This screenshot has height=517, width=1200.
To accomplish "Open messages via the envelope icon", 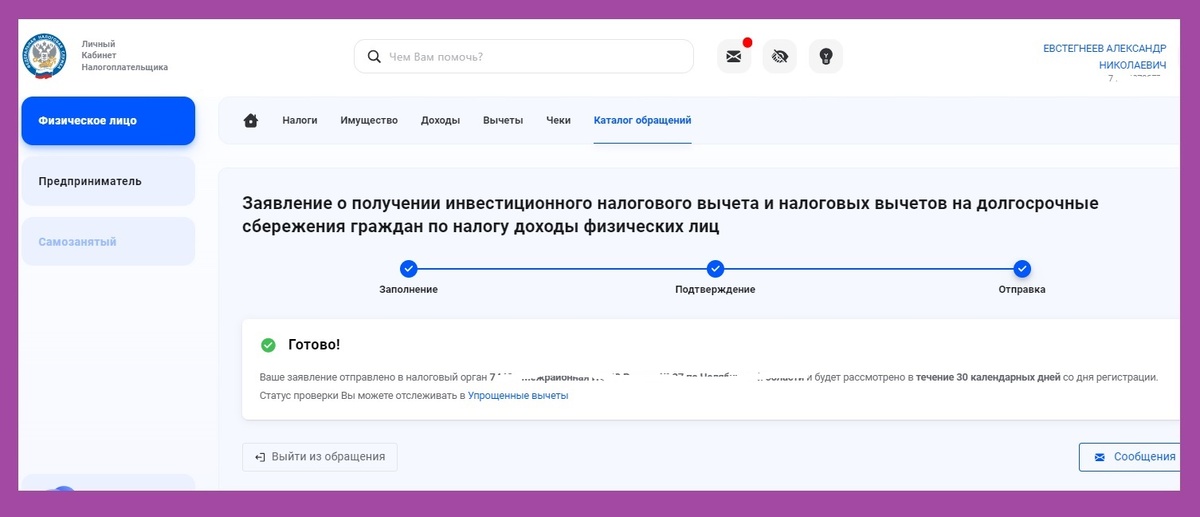I will click(x=734, y=57).
